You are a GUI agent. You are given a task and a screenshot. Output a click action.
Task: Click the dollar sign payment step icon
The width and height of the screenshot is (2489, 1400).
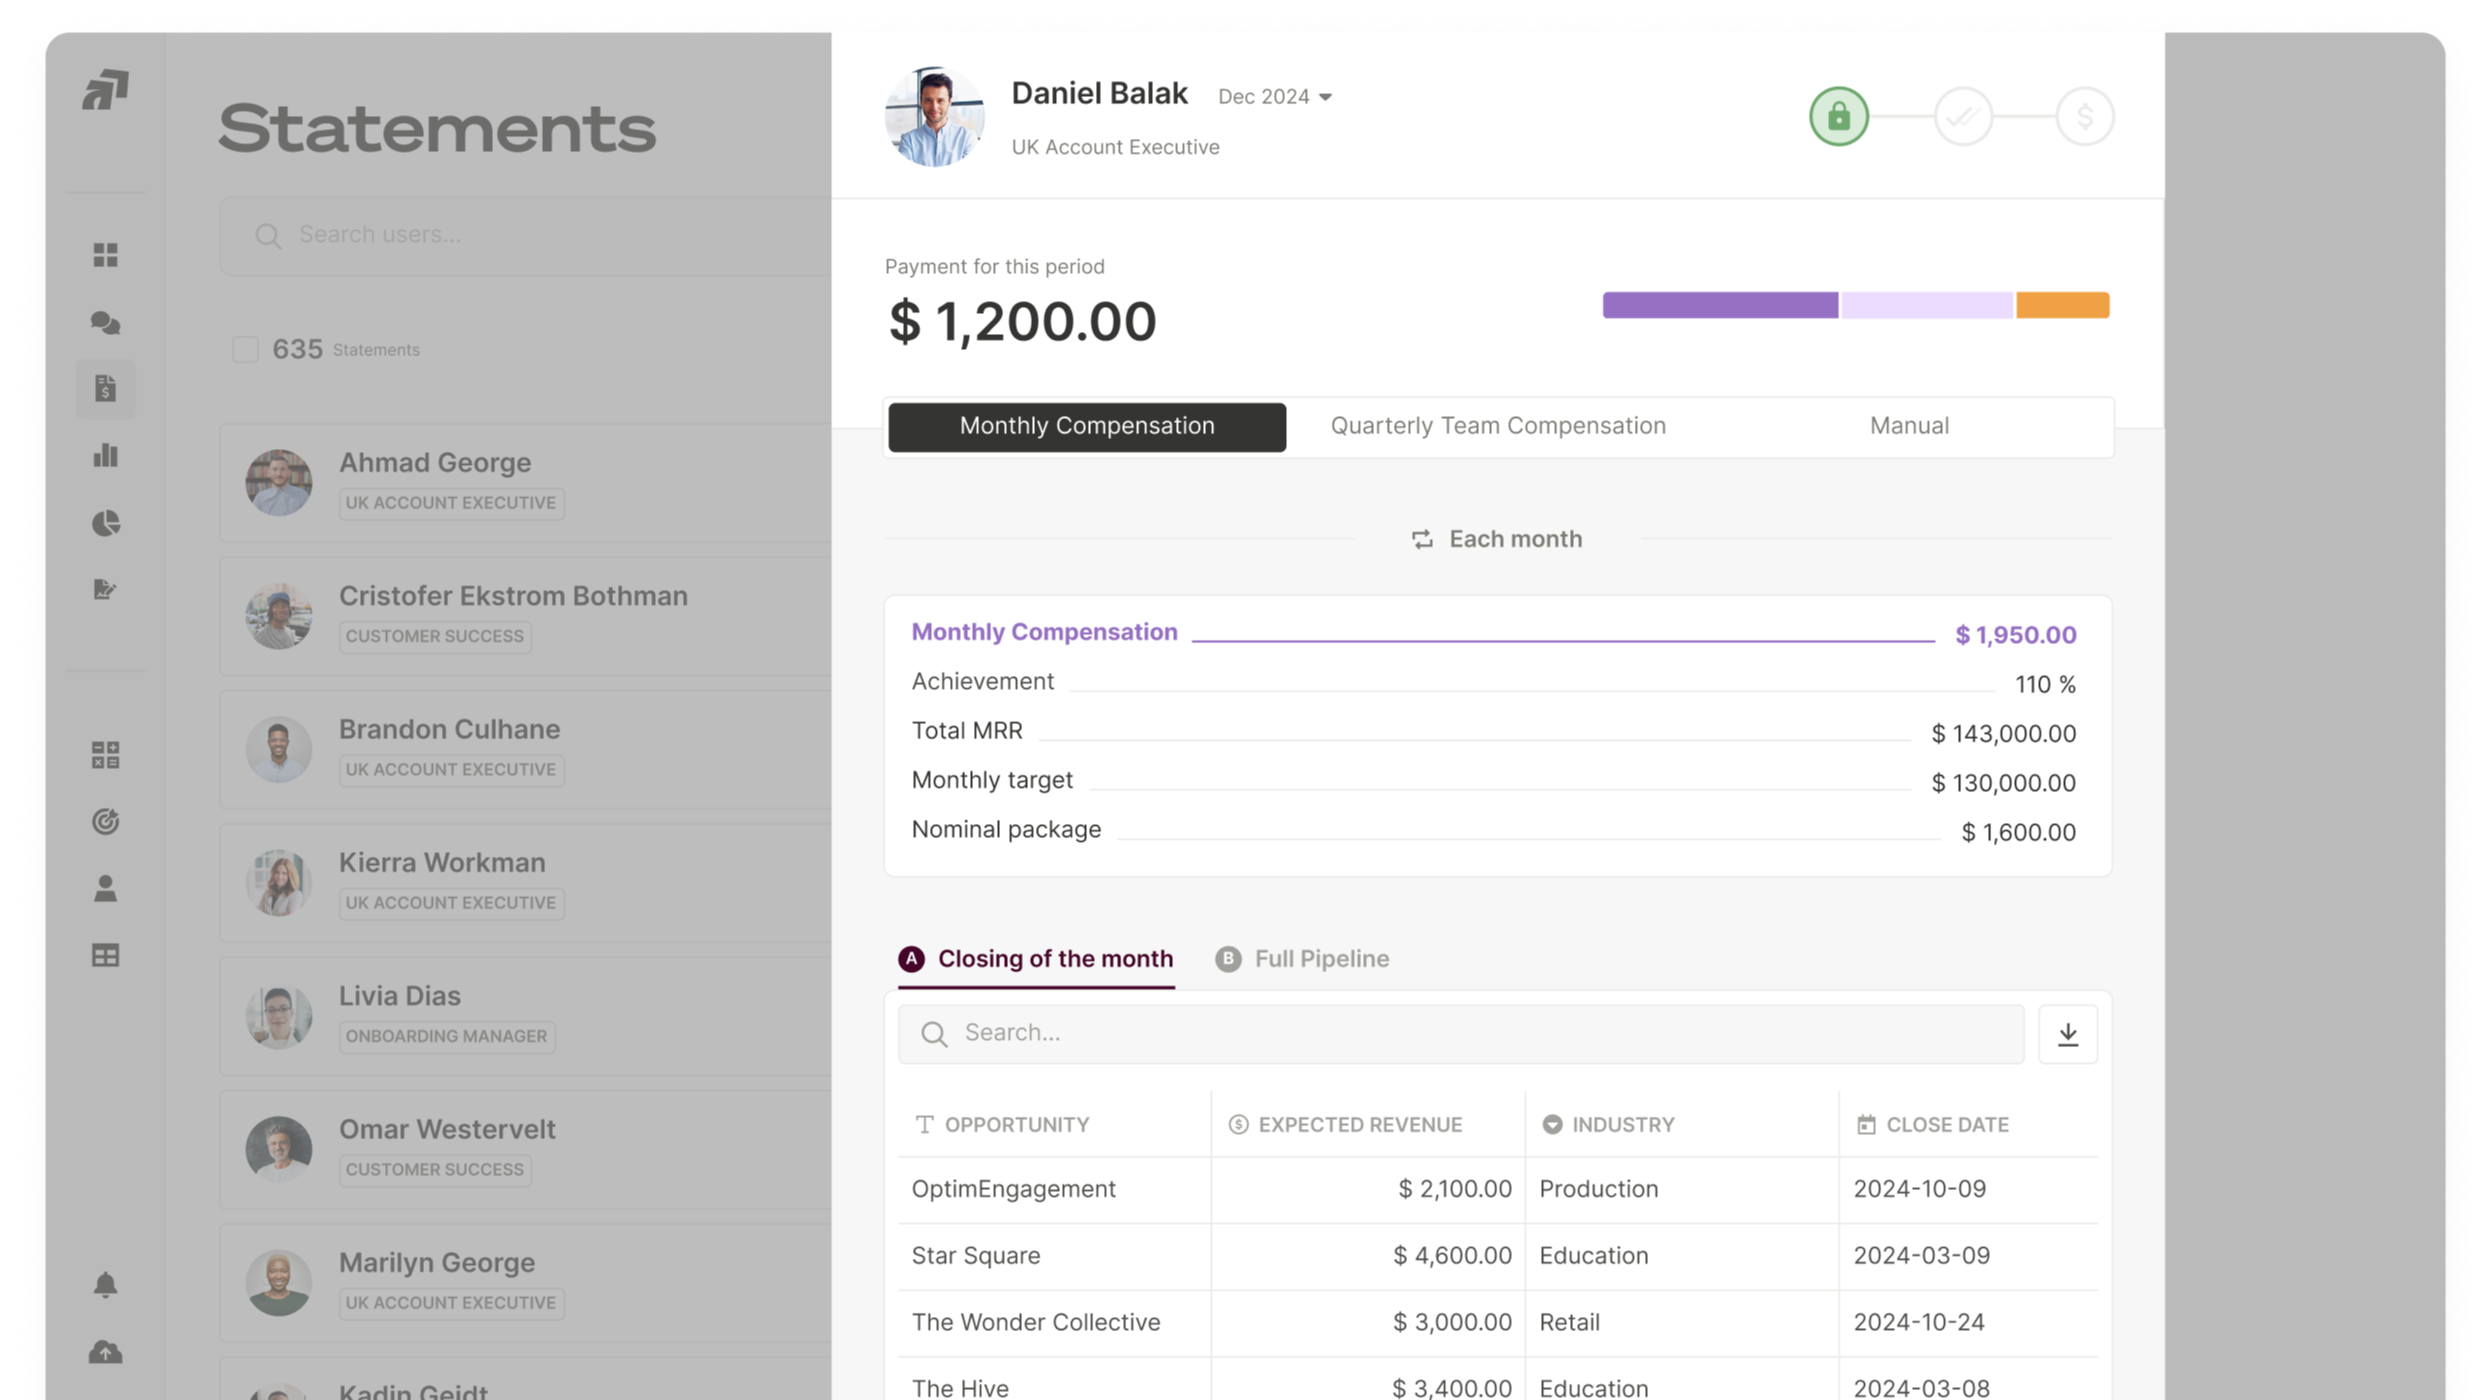2084,117
